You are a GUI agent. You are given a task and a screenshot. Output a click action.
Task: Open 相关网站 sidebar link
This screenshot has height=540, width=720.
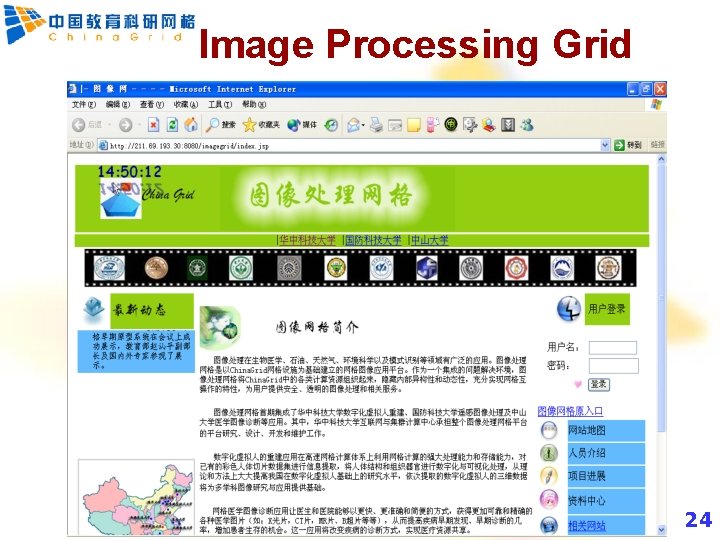click(587, 526)
